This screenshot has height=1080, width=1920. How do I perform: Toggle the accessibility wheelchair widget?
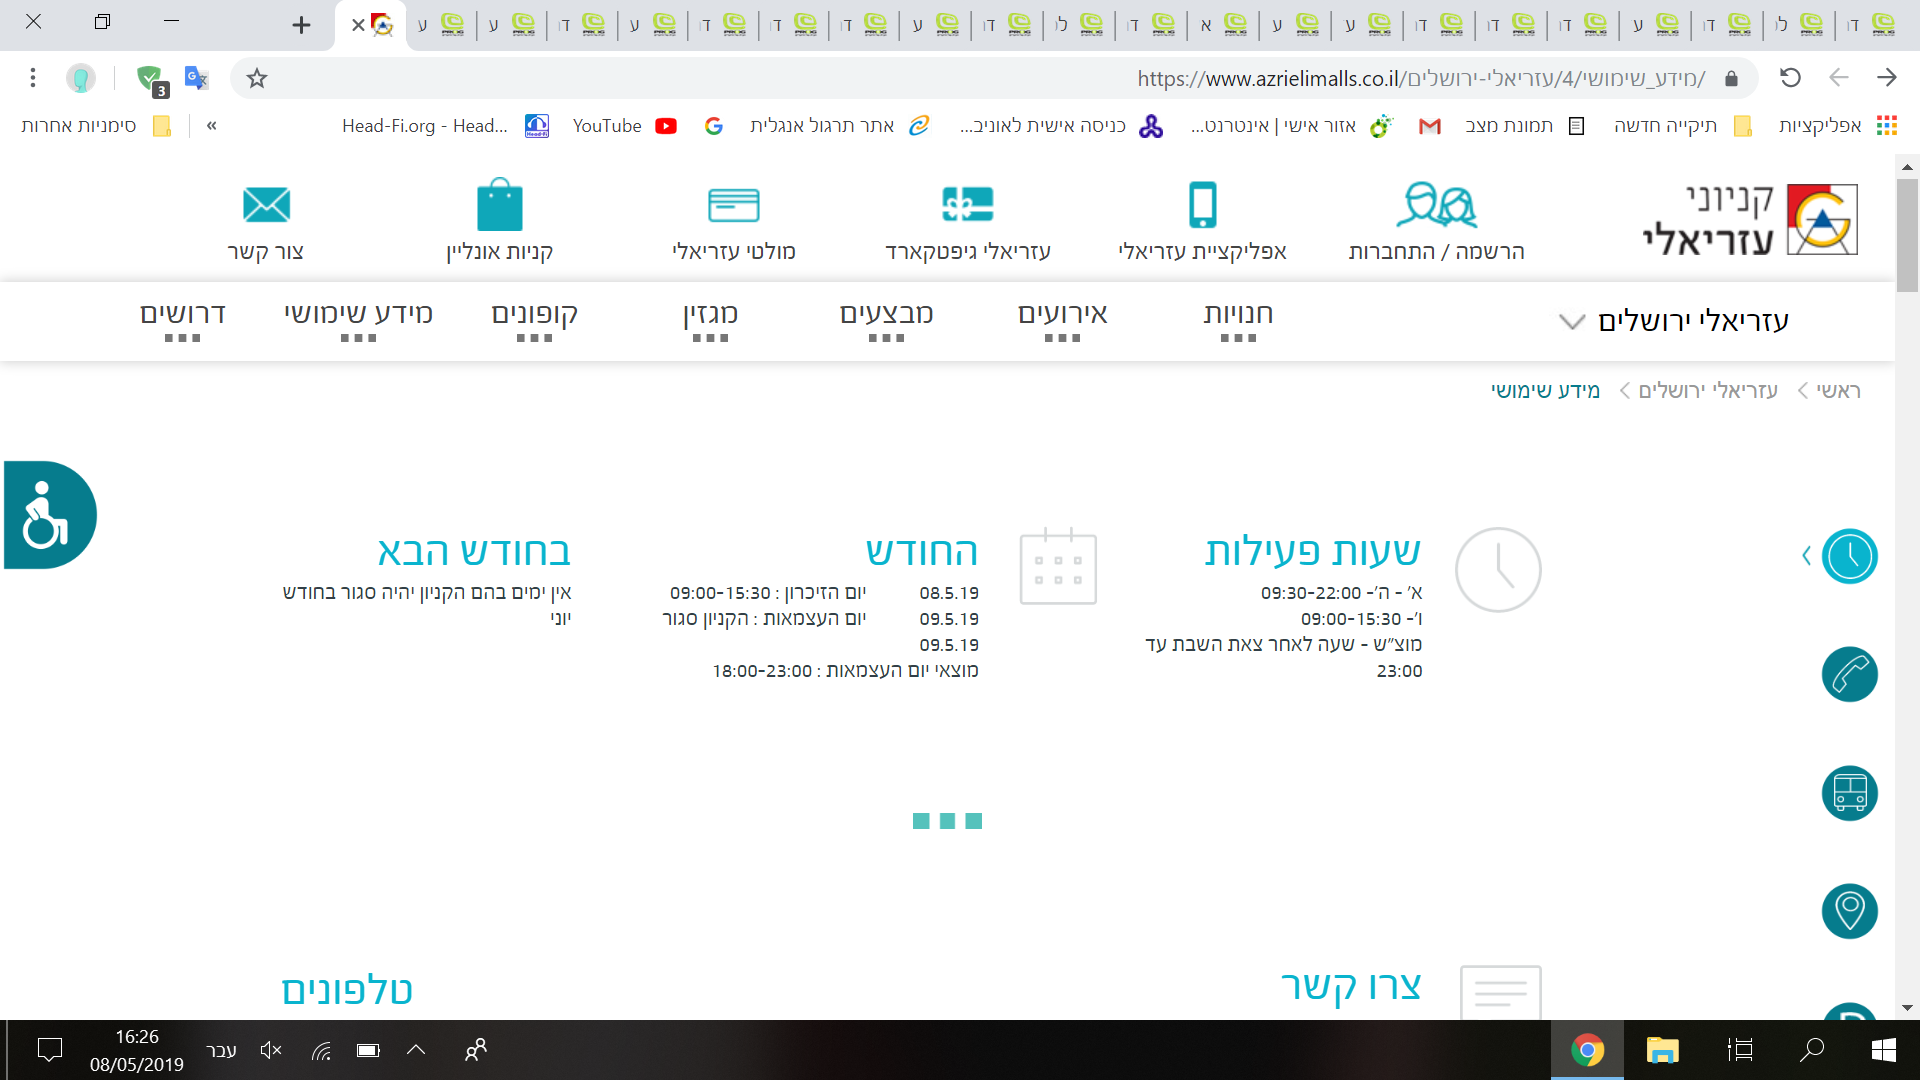[44, 514]
